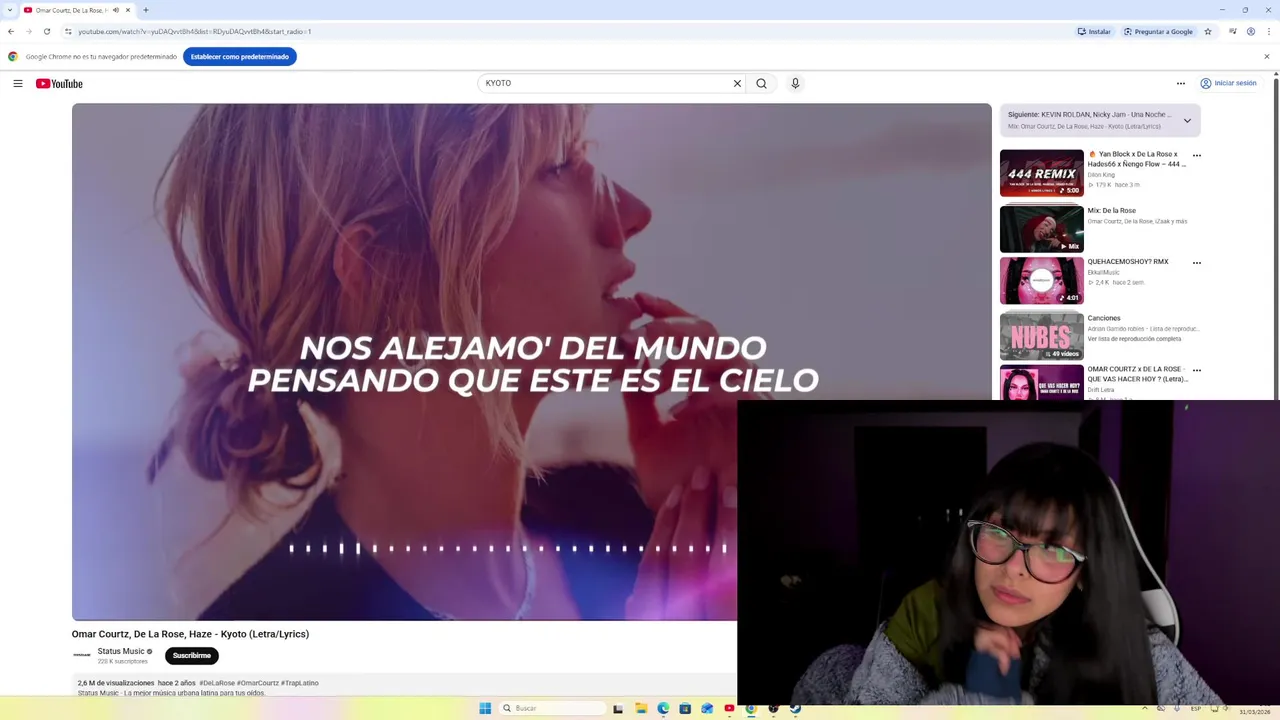Screen dimensions: 1280x720
Task: Open the tab search dropdown arrow
Action: pyautogui.click(x=9, y=10)
